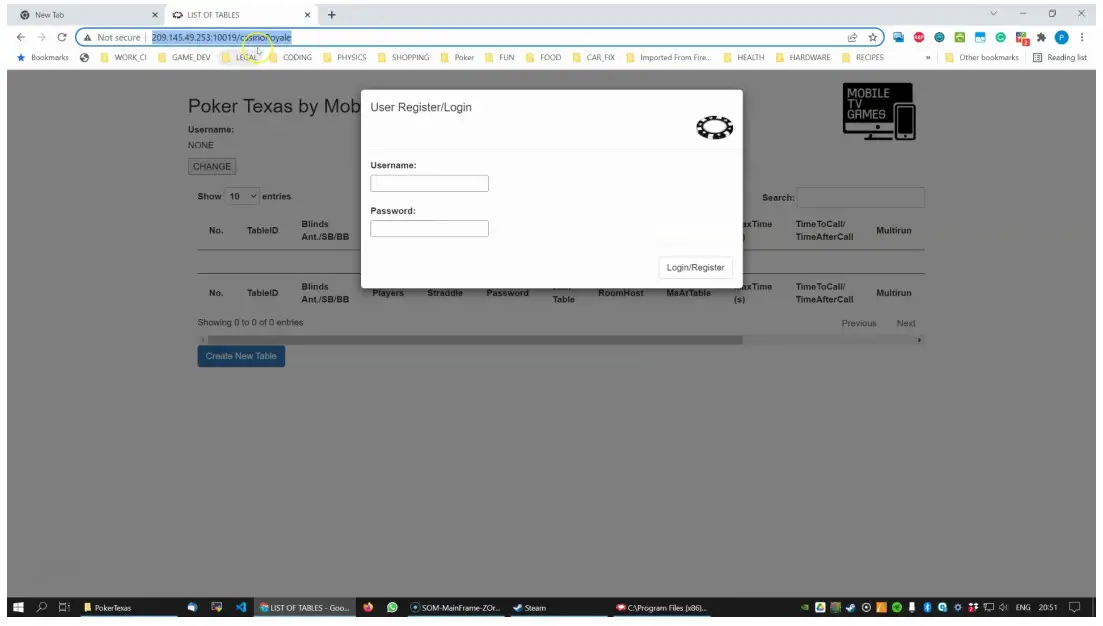This screenshot has height=626, width=1103.
Task: Open the Windows Start menu
Action: pos(18,607)
